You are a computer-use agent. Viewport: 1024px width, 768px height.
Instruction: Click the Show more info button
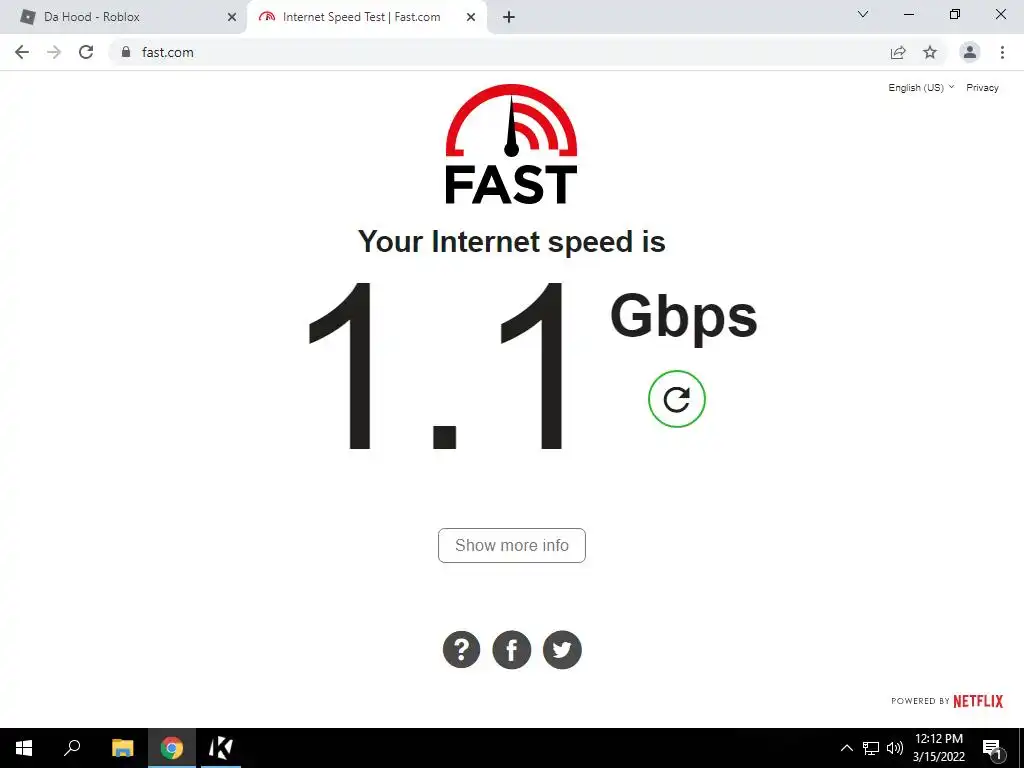click(511, 545)
